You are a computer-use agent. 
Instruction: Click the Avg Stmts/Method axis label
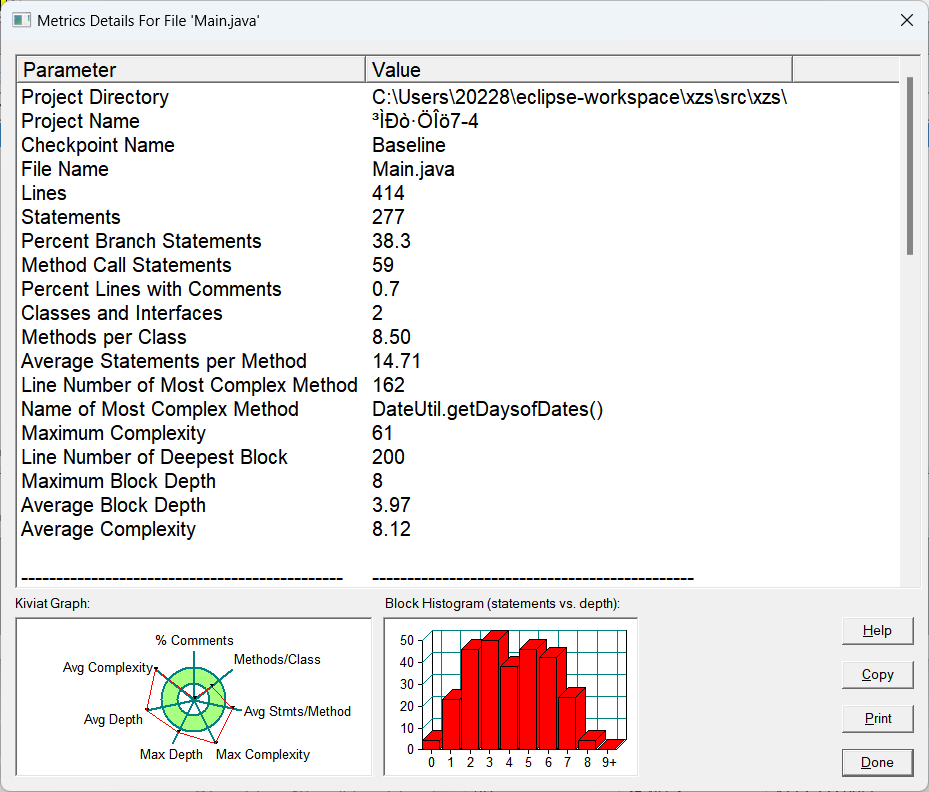pos(297,711)
